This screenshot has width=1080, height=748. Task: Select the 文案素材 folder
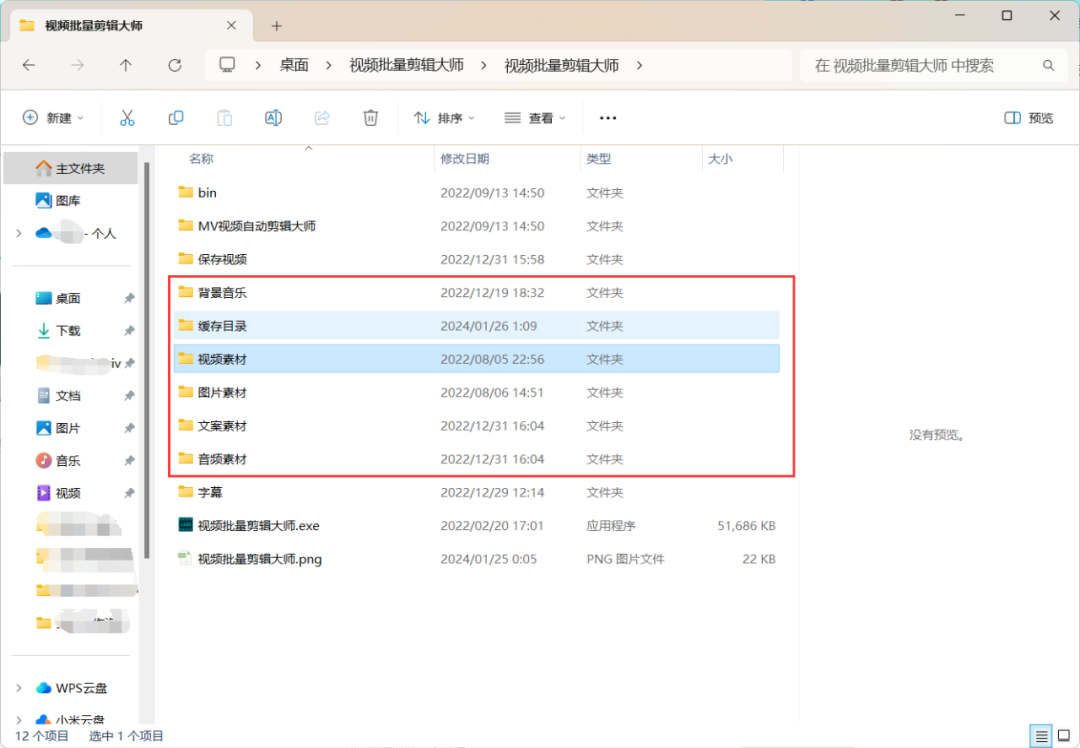tap(476, 426)
